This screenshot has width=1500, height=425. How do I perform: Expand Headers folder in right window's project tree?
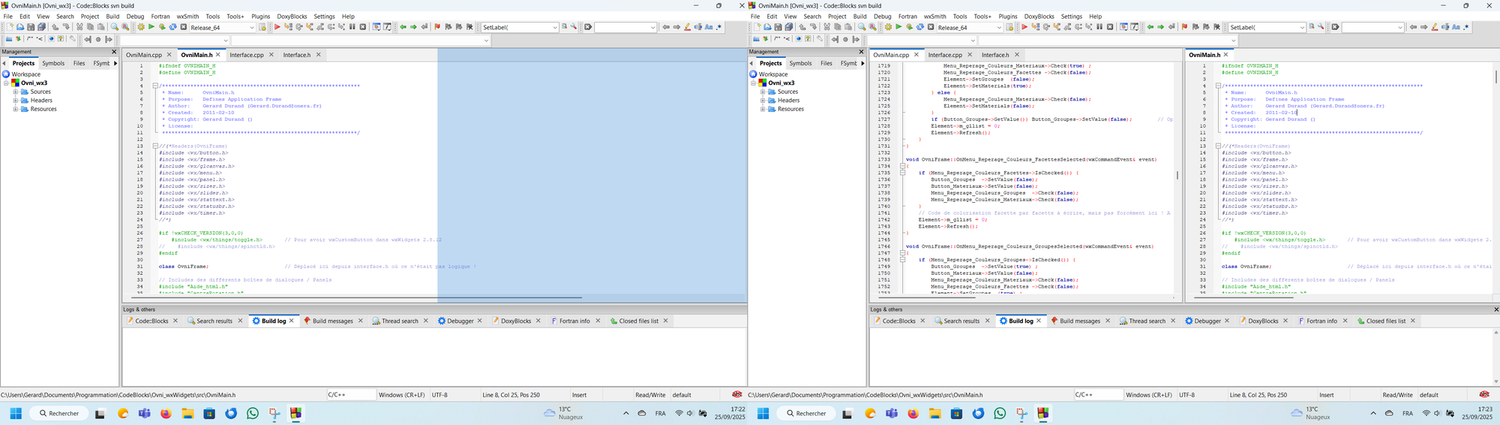(x=763, y=100)
